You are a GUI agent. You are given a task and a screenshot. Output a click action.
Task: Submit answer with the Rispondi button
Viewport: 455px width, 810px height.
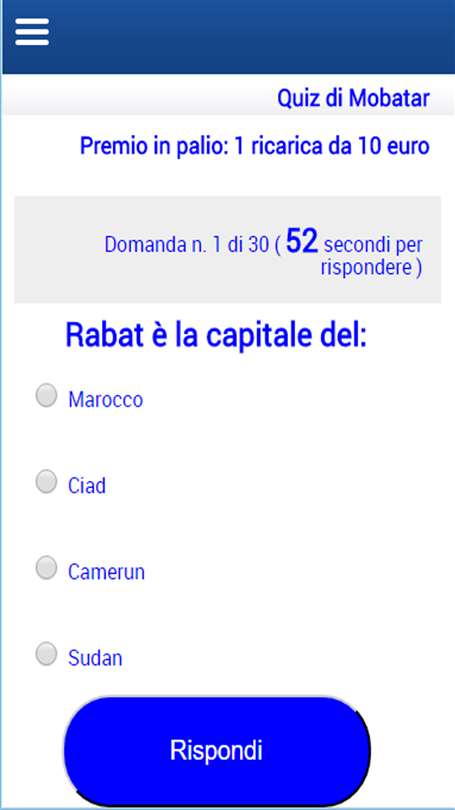(217, 750)
